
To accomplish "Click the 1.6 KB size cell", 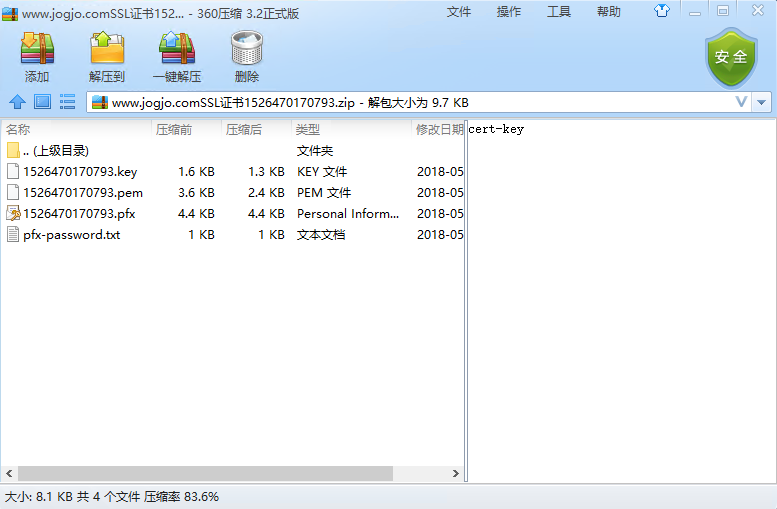I will pyautogui.click(x=196, y=171).
